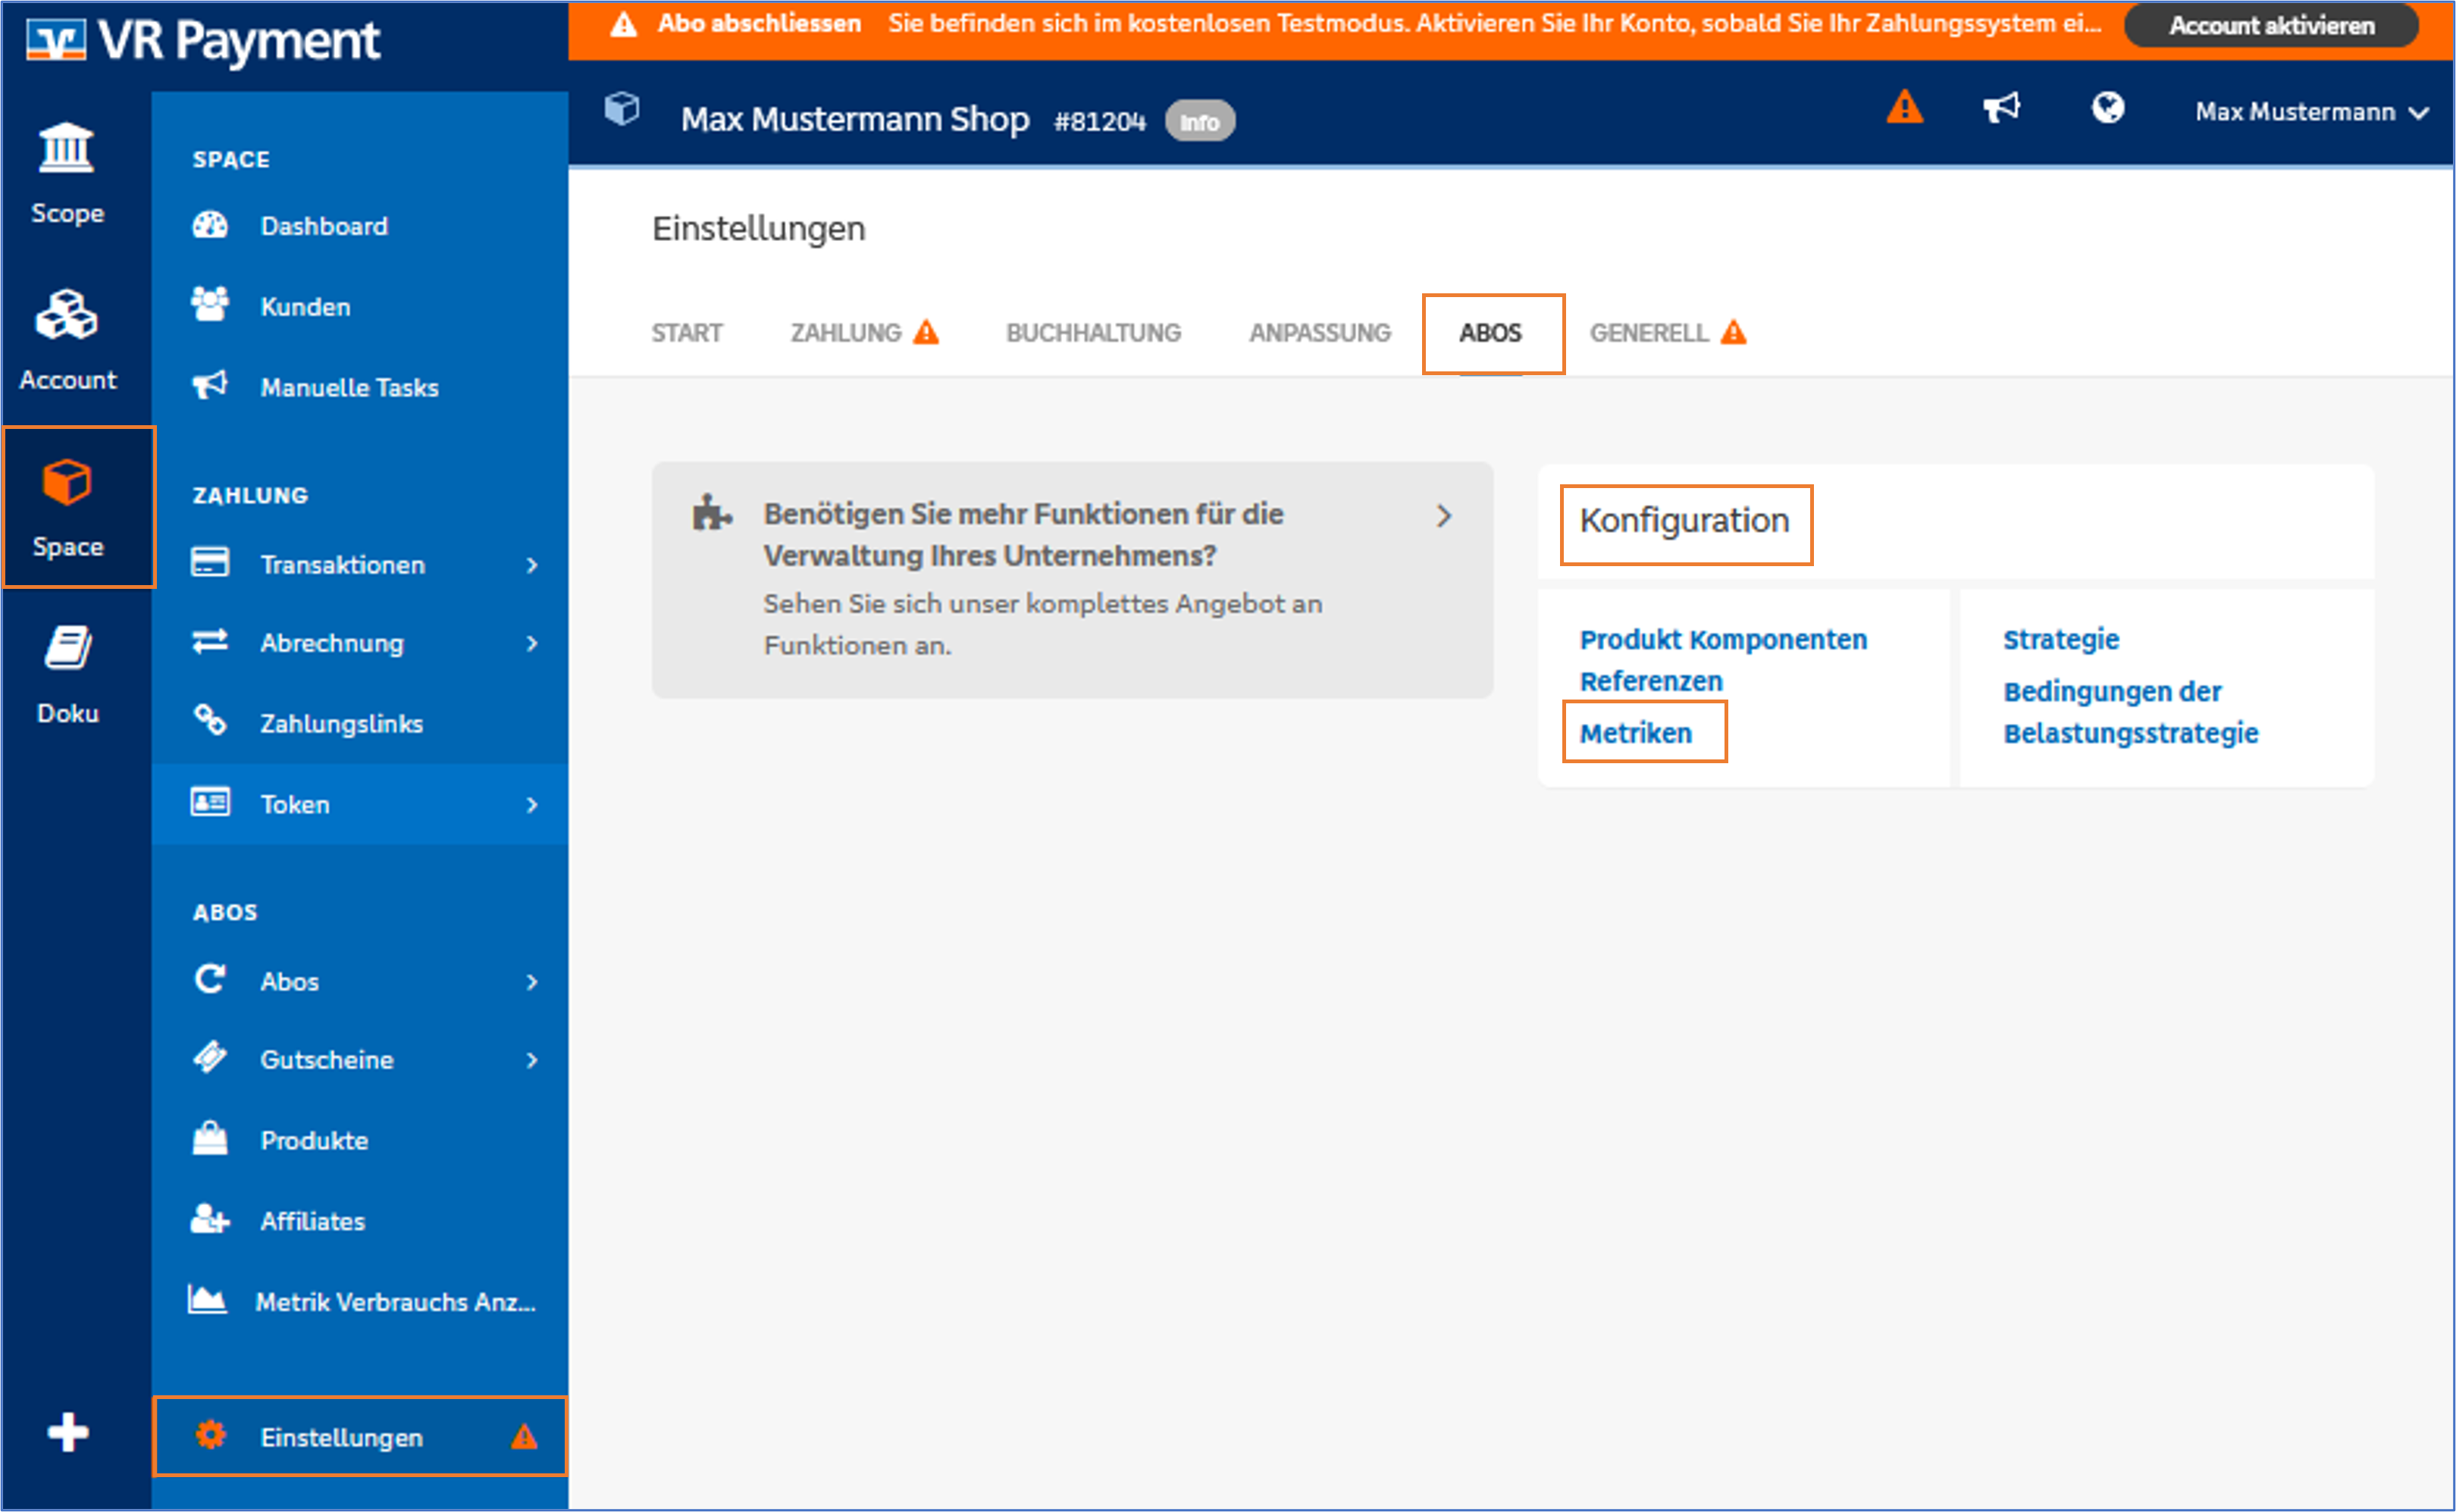This screenshot has height=1512, width=2456.
Task: Switch to the START tab
Action: coord(686,333)
